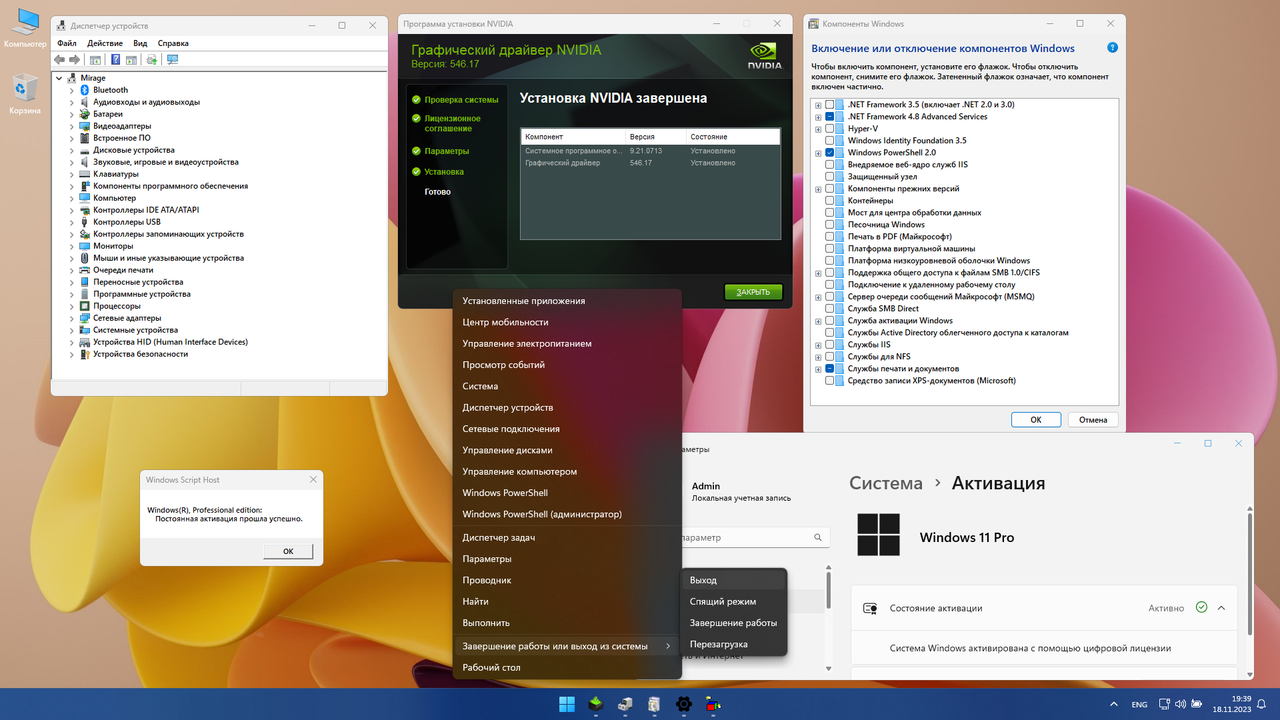
Task: Expand Компоненты прежних версий node
Action: (x=819, y=189)
